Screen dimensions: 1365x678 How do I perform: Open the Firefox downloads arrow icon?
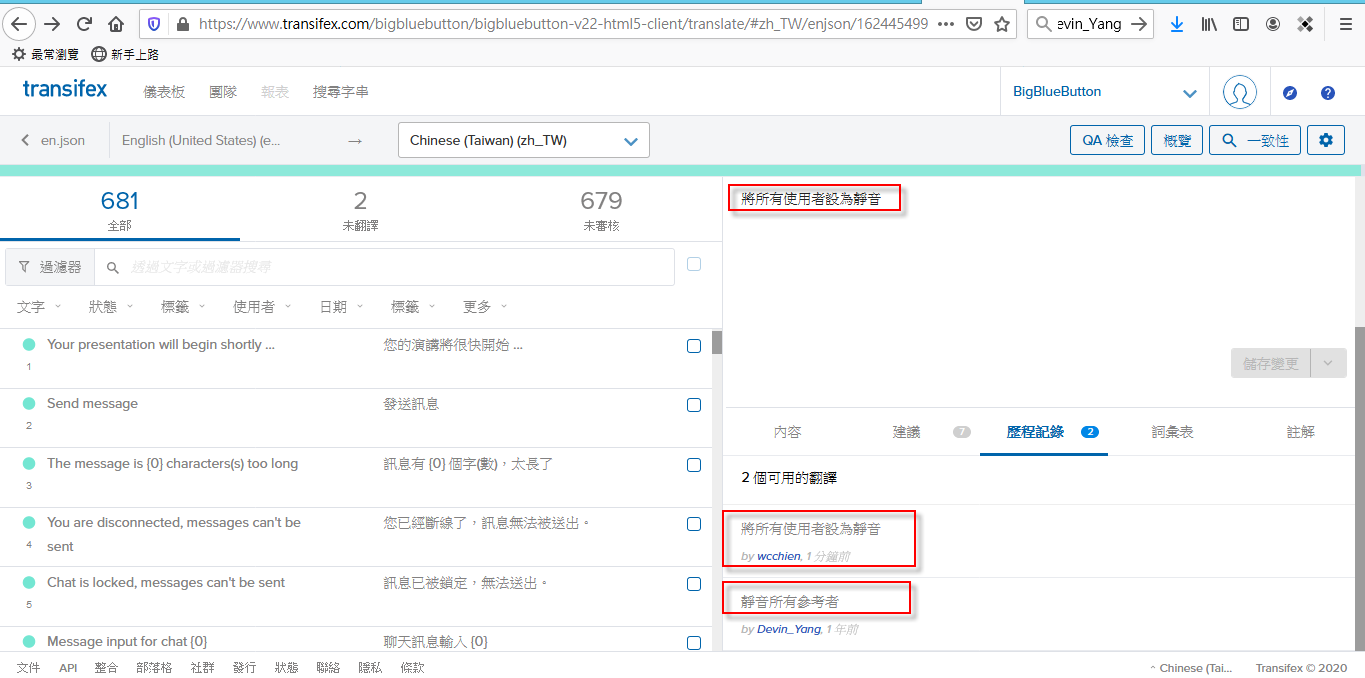pos(1177,24)
